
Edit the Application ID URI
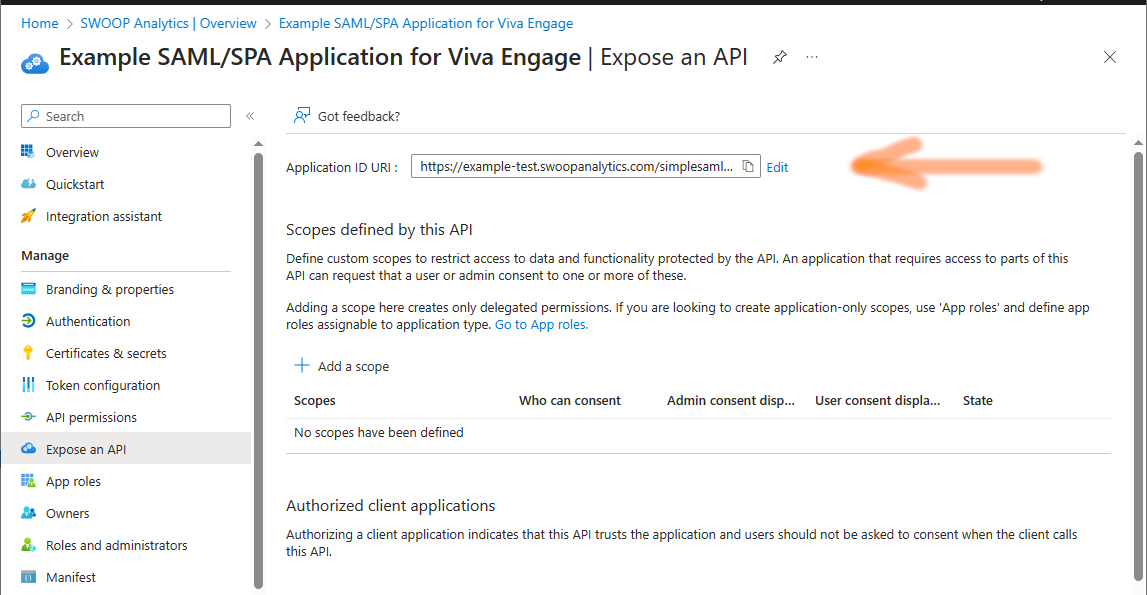coord(777,167)
